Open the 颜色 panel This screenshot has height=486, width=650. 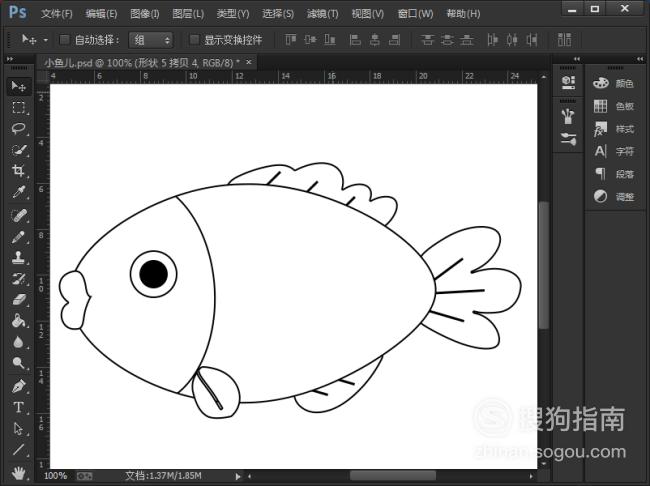click(614, 83)
